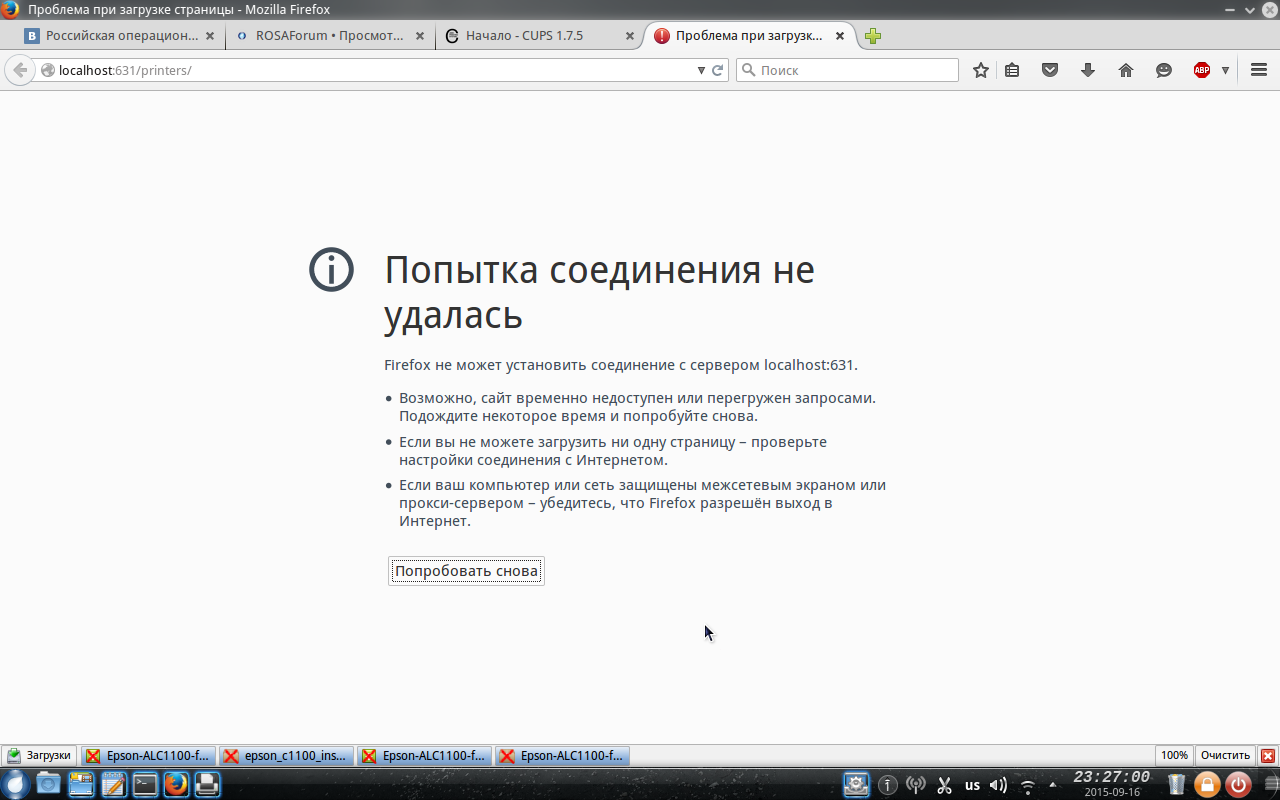Open the ROSA start menu launcher
The width and height of the screenshot is (1280, 800).
(x=17, y=784)
